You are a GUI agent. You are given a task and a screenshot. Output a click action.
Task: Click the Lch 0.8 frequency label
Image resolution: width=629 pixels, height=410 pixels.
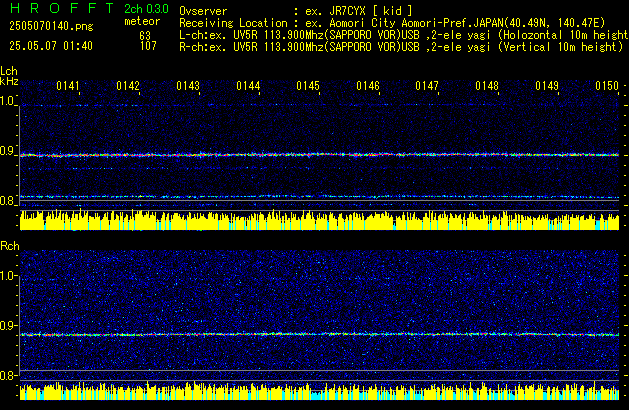[x=7, y=201]
